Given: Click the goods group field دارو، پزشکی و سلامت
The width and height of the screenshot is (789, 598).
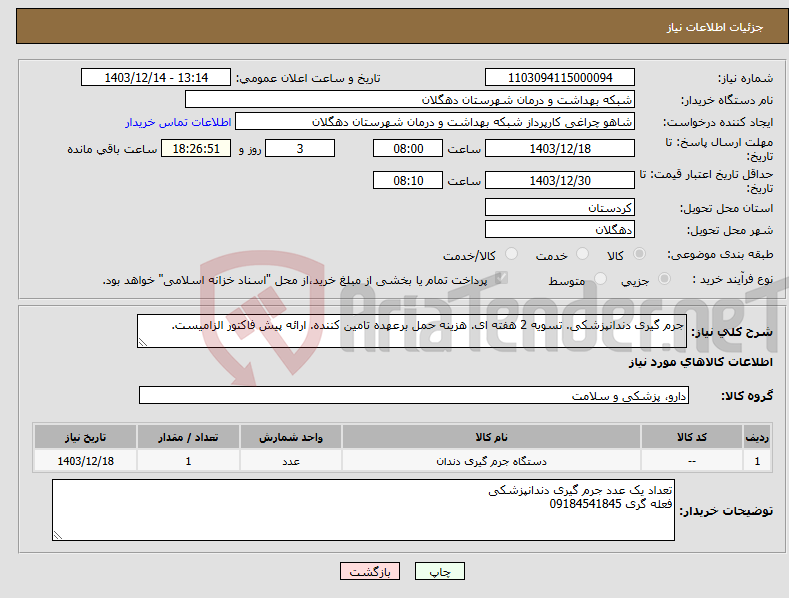Looking at the screenshot, I should (414, 396).
